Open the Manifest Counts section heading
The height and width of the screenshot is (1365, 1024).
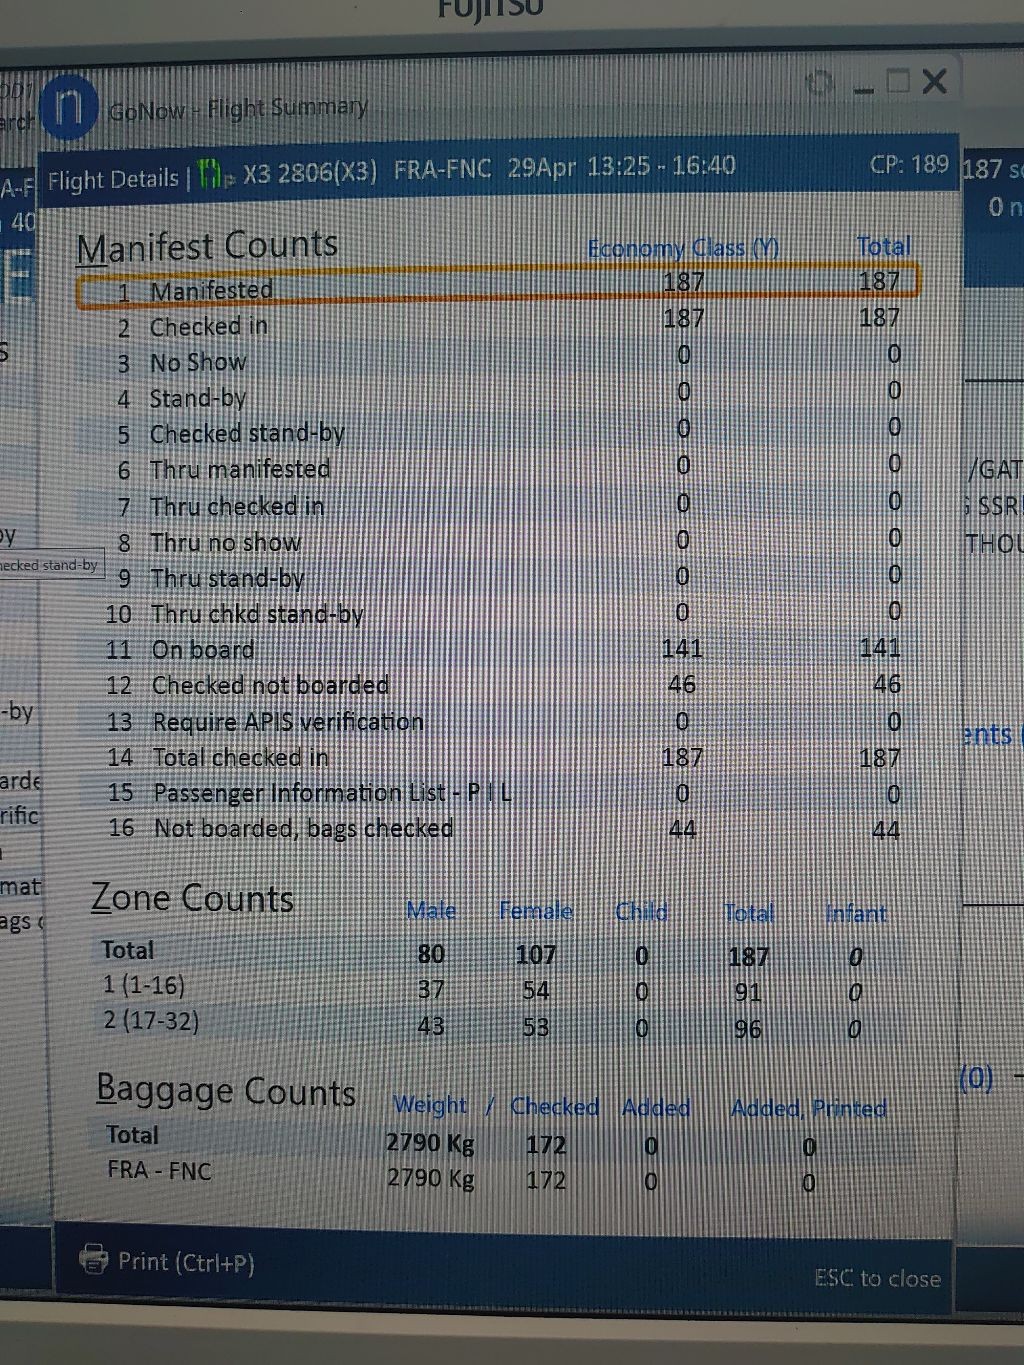[x=207, y=246]
